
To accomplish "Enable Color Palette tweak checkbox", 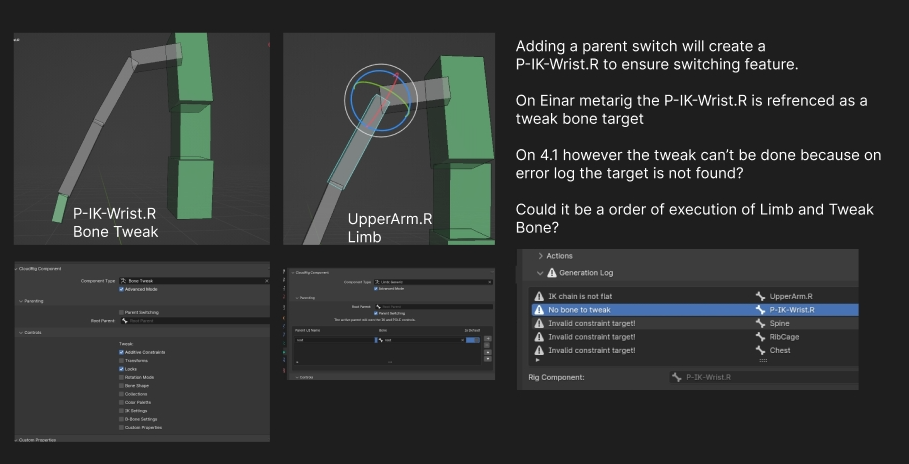I will [121, 402].
